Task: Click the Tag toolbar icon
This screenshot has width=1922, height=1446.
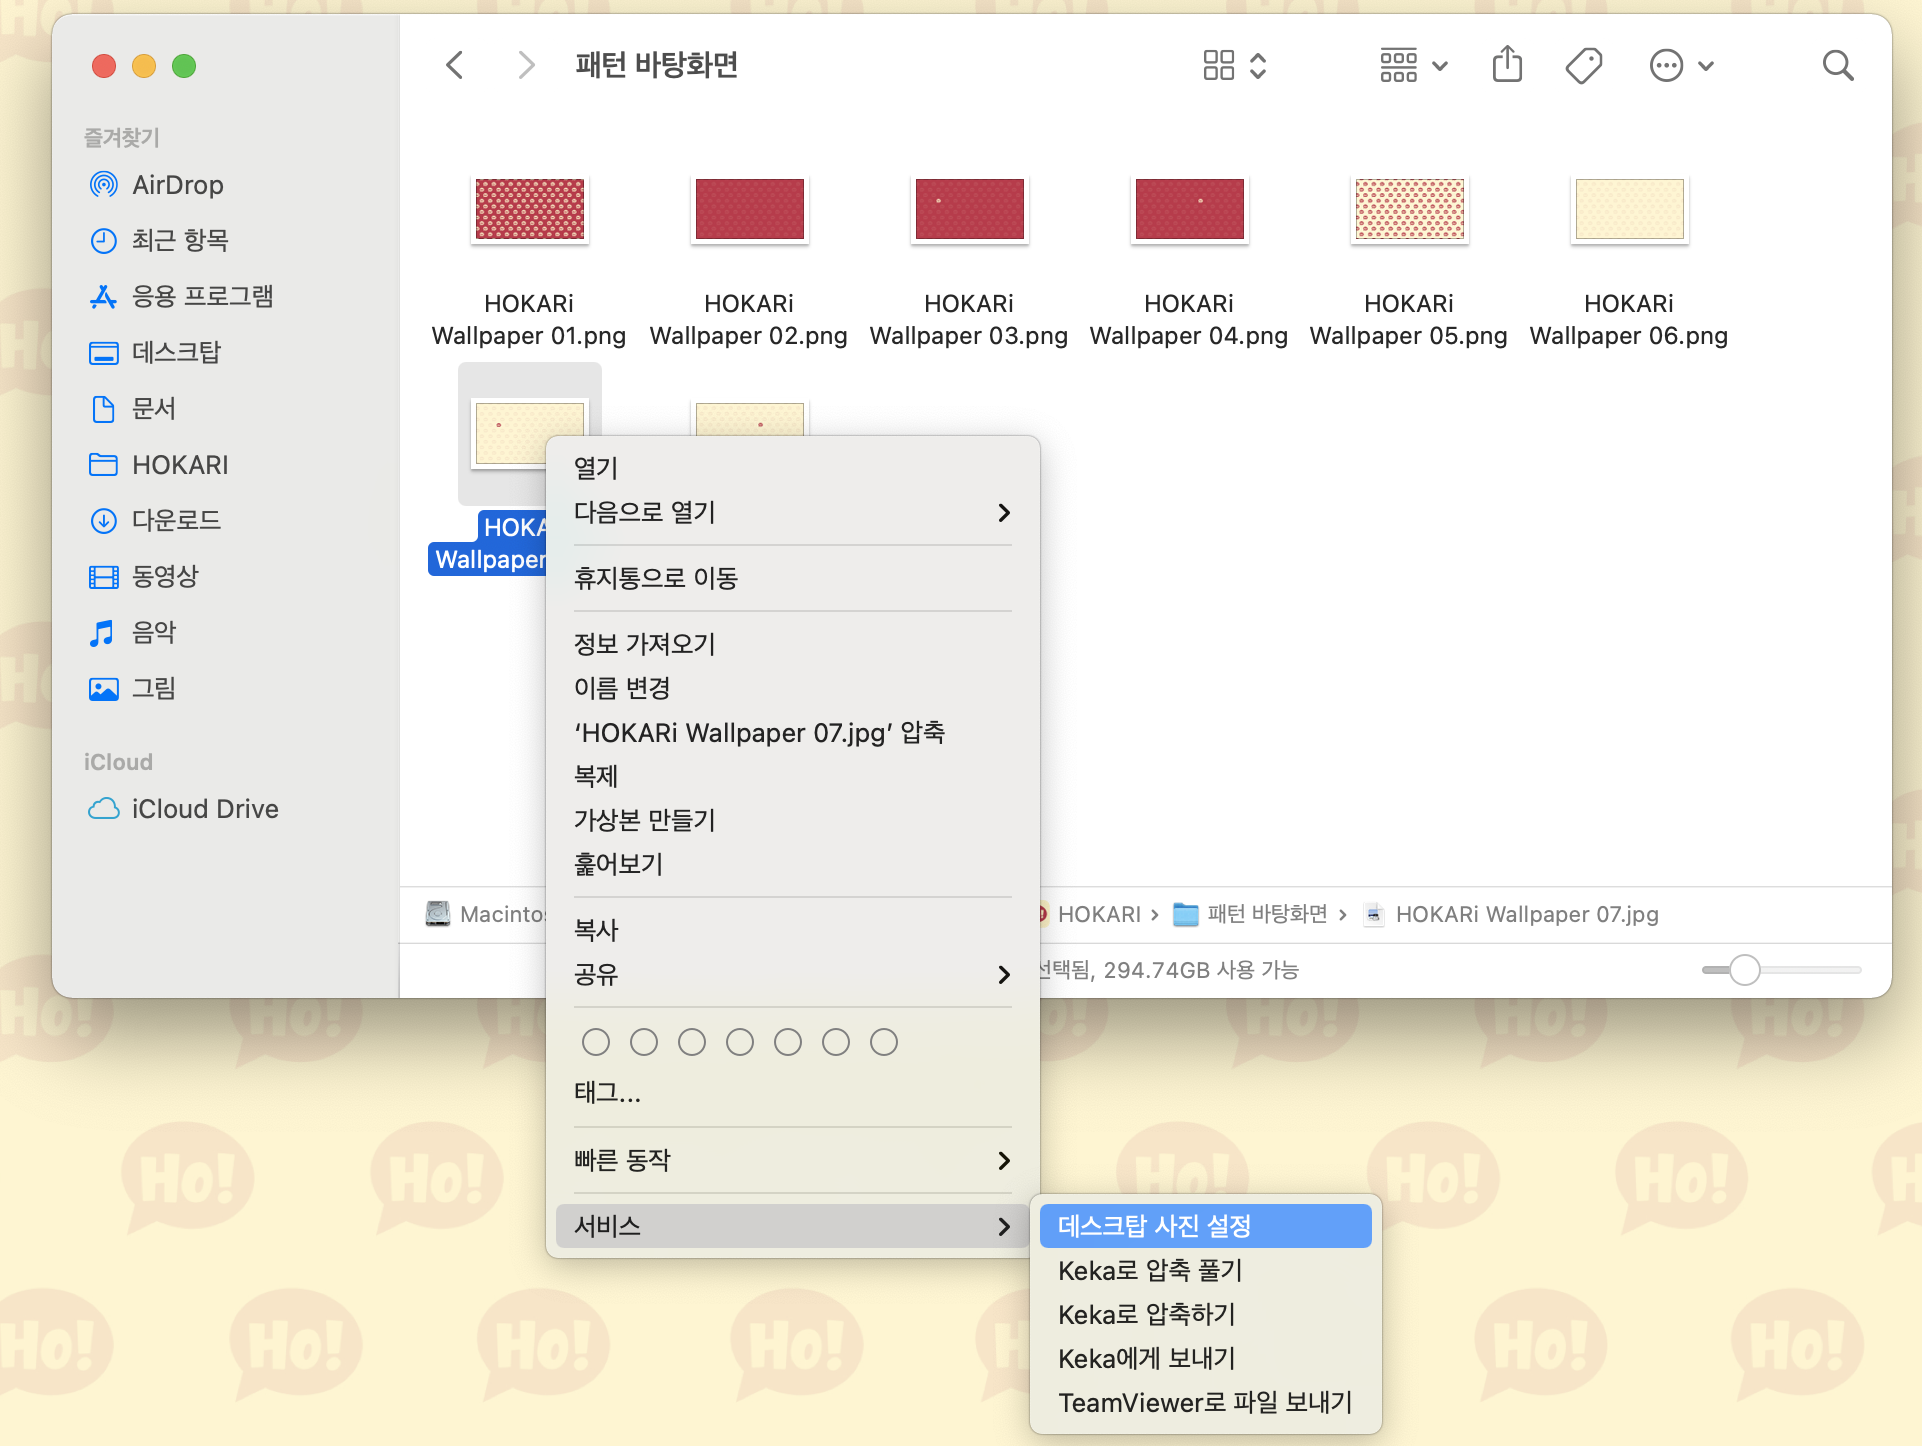Action: click(x=1584, y=66)
